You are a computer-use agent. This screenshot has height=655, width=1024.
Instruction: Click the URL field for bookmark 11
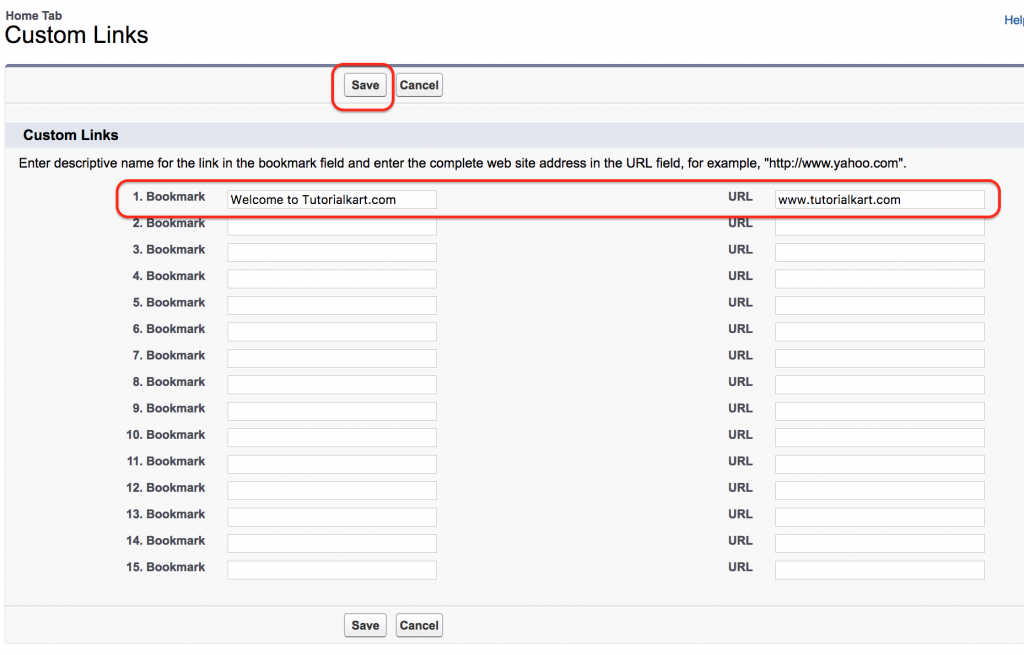880,464
